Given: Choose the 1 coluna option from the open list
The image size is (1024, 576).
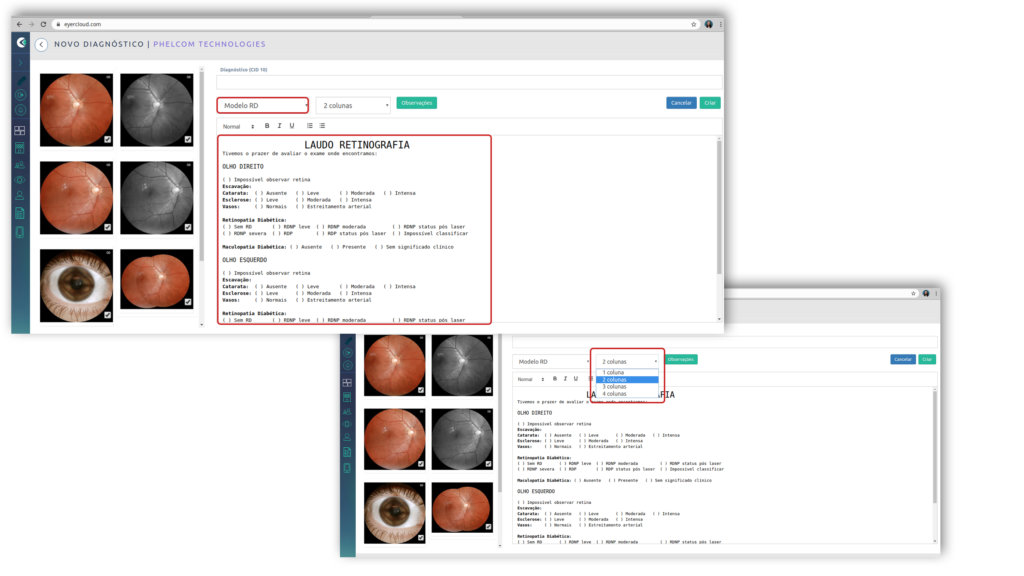Looking at the screenshot, I should 627,372.
